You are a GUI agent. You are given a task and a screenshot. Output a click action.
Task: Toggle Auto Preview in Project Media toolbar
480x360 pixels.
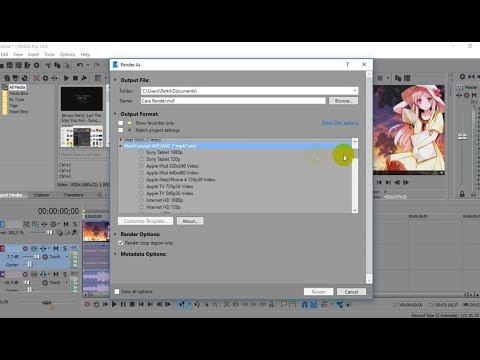(x=84, y=78)
